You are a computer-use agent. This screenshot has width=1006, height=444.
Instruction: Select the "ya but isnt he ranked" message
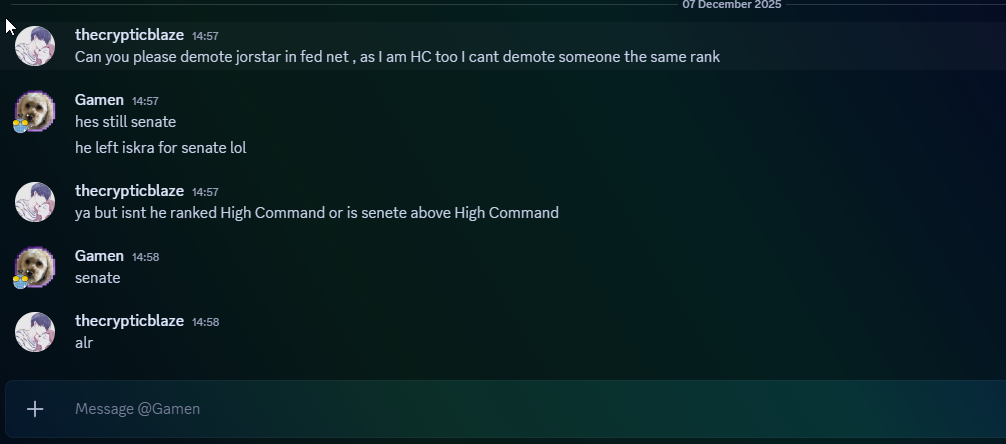click(316, 212)
